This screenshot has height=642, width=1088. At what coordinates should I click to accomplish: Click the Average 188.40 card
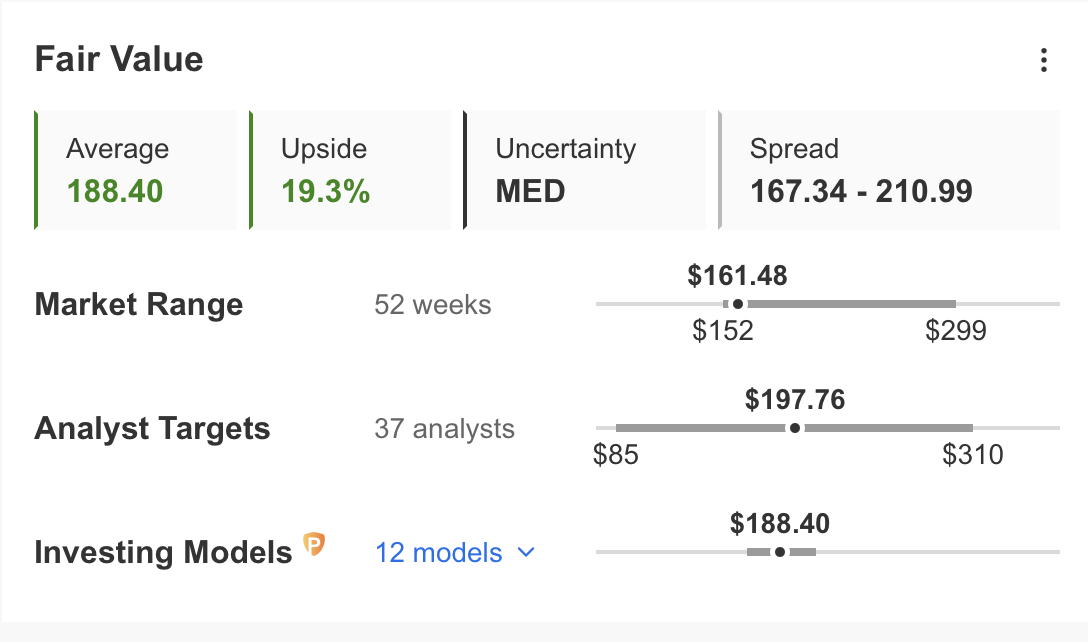click(136, 170)
